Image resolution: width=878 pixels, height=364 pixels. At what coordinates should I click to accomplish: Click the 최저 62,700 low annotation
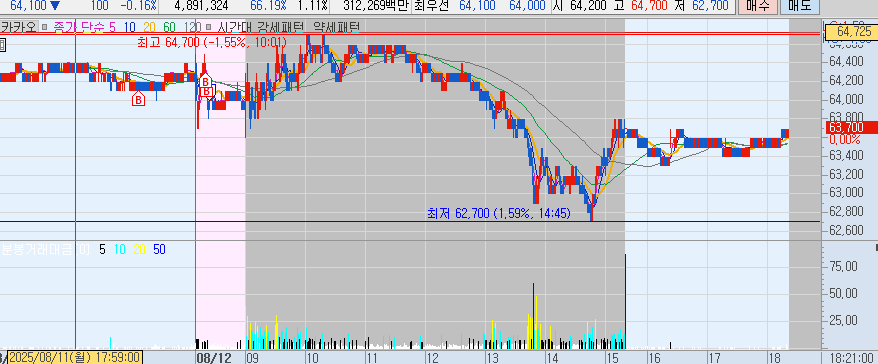[499, 213]
